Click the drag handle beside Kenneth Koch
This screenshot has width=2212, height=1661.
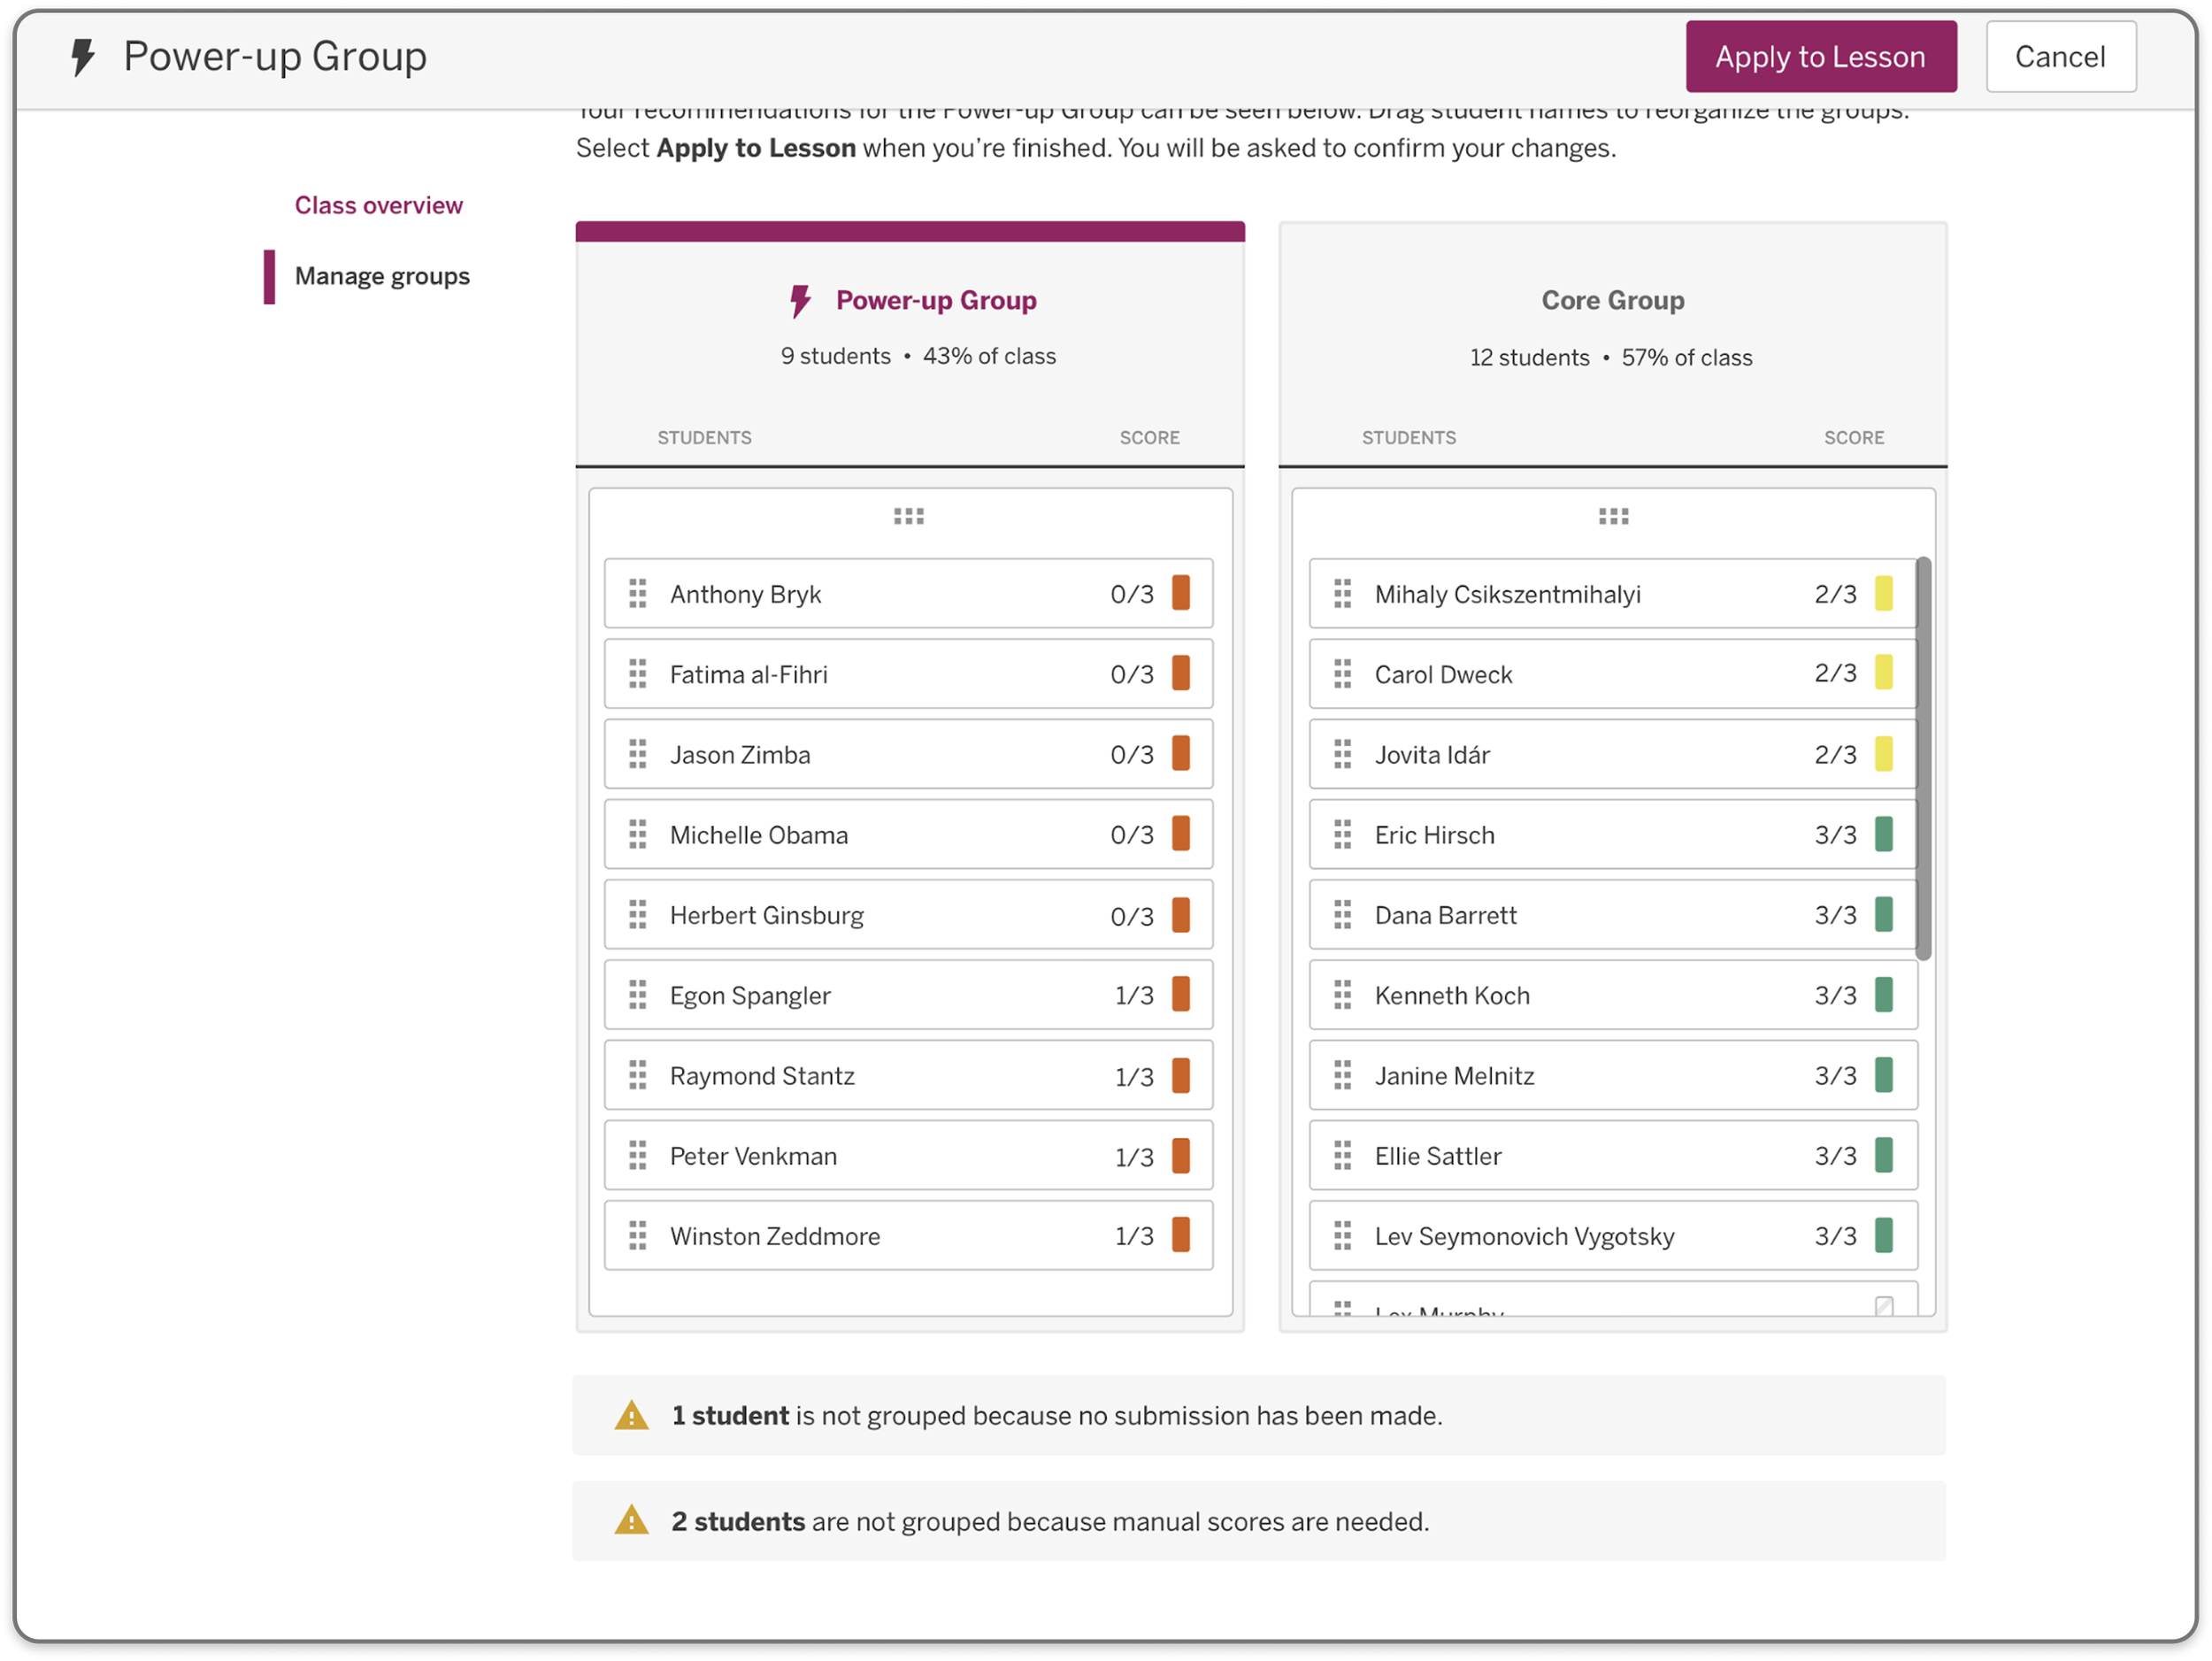[1343, 996]
